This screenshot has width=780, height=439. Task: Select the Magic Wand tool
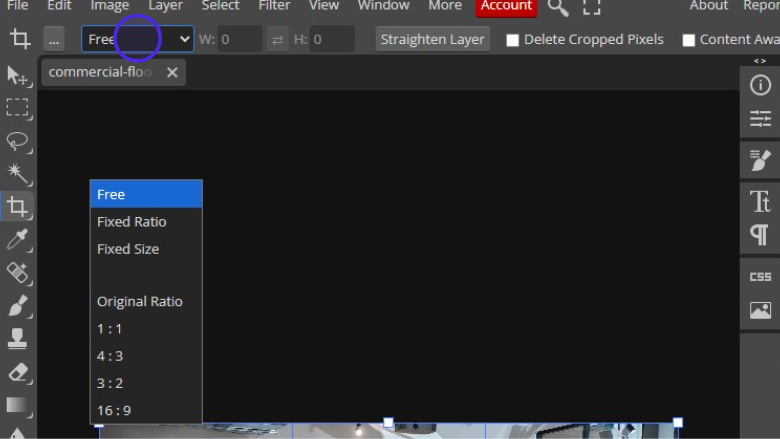18,174
